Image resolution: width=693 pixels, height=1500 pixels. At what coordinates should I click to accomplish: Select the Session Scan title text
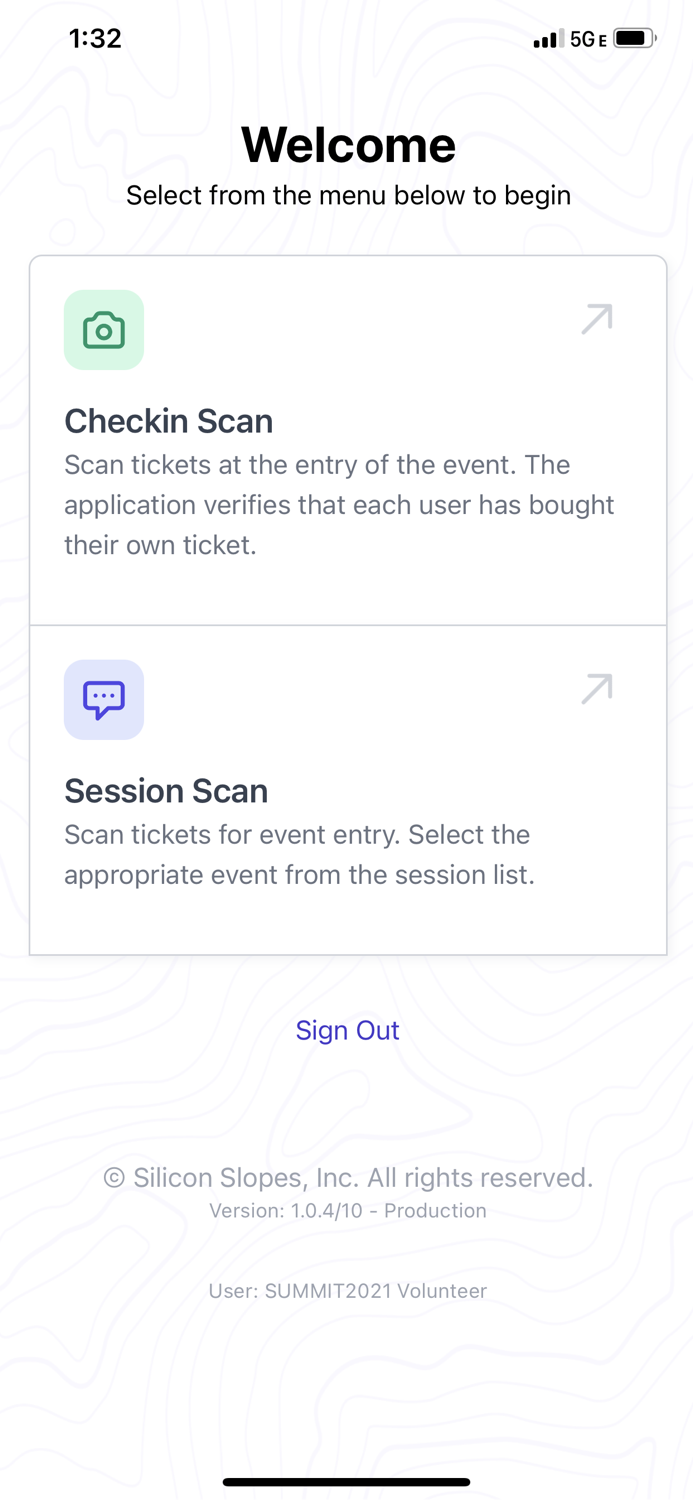166,791
